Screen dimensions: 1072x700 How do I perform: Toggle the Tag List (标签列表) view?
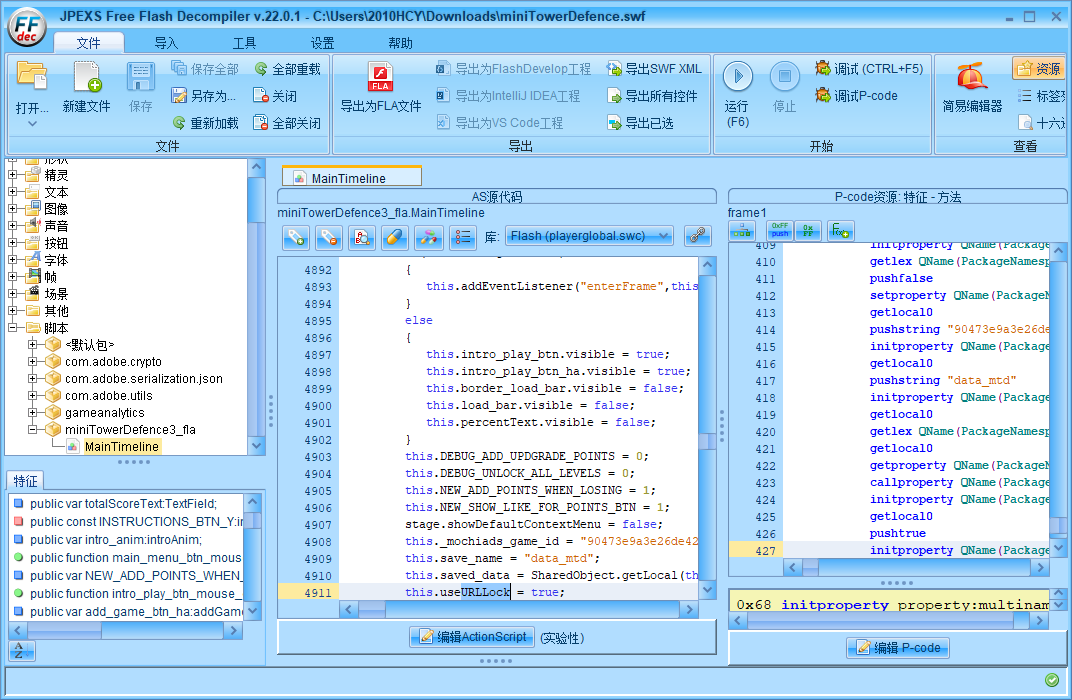pos(1040,96)
